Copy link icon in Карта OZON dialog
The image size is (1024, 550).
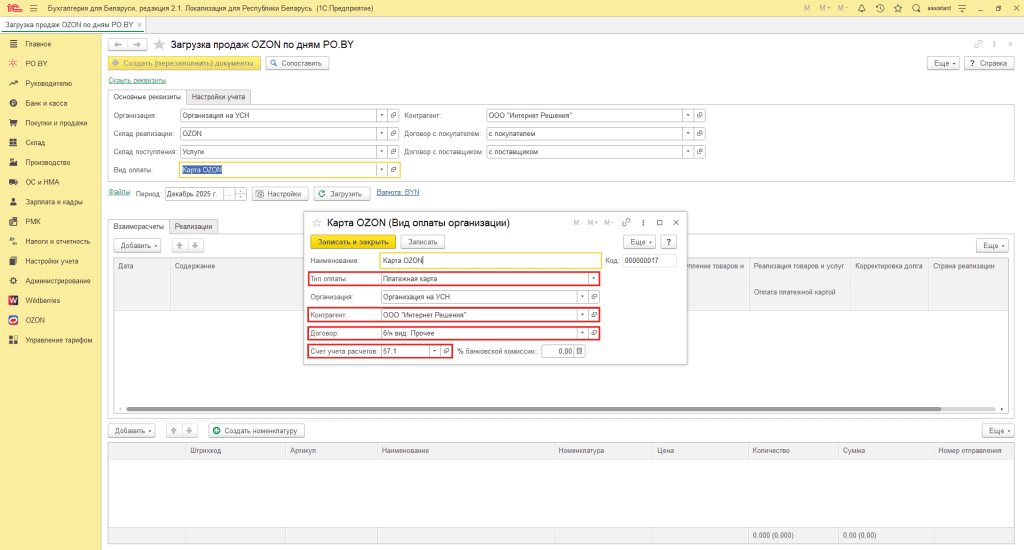[x=626, y=223]
